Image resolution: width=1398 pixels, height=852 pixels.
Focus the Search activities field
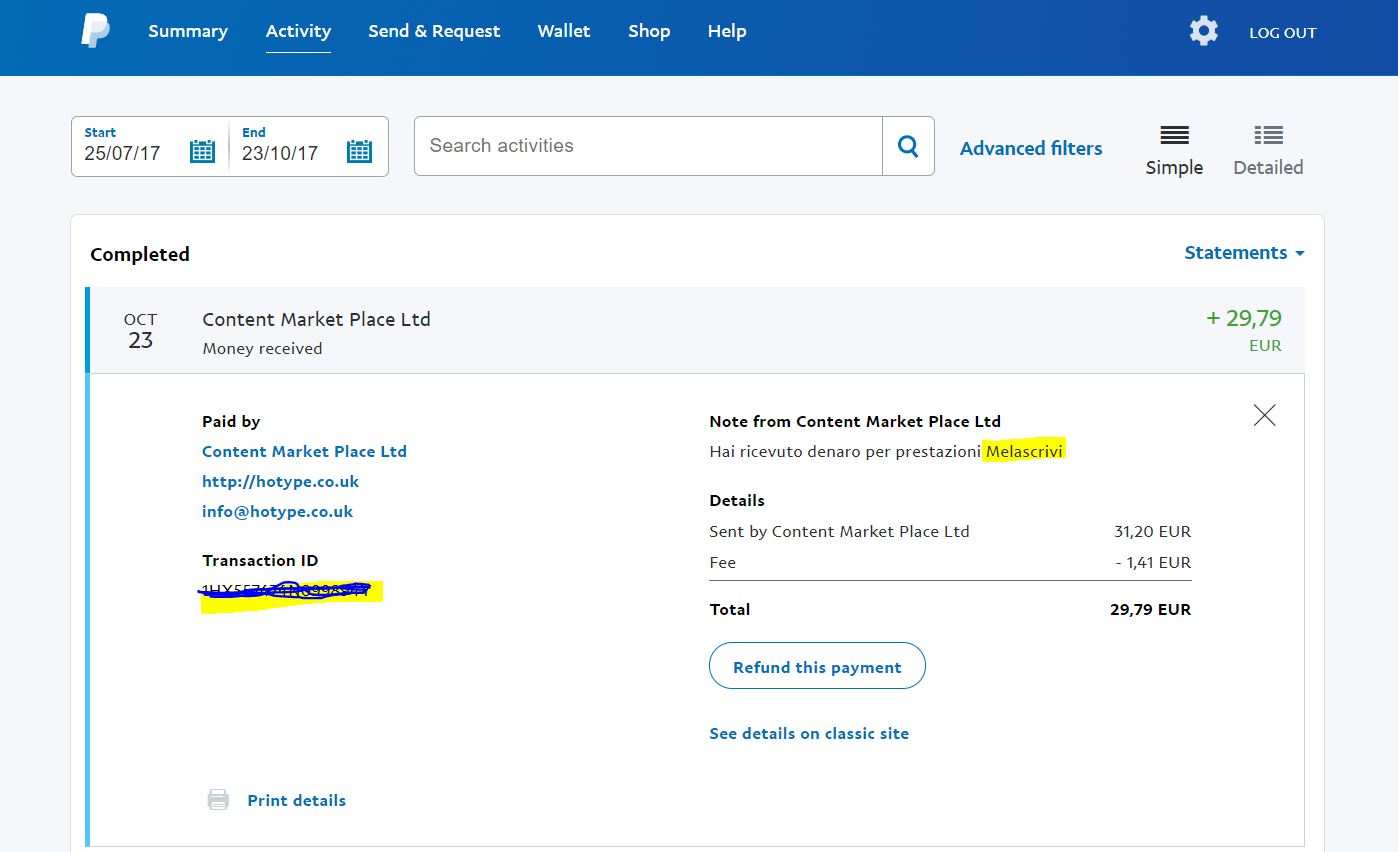tap(648, 146)
